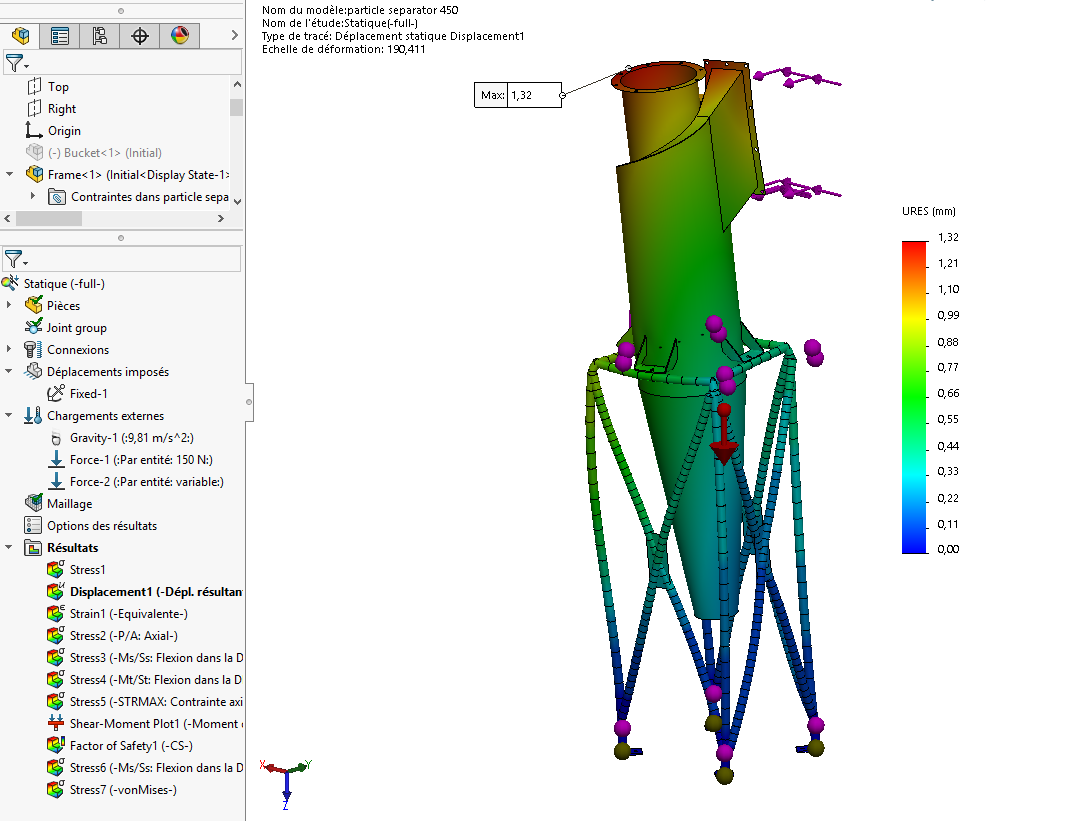Click the red downward force arrow on model

tap(724, 435)
